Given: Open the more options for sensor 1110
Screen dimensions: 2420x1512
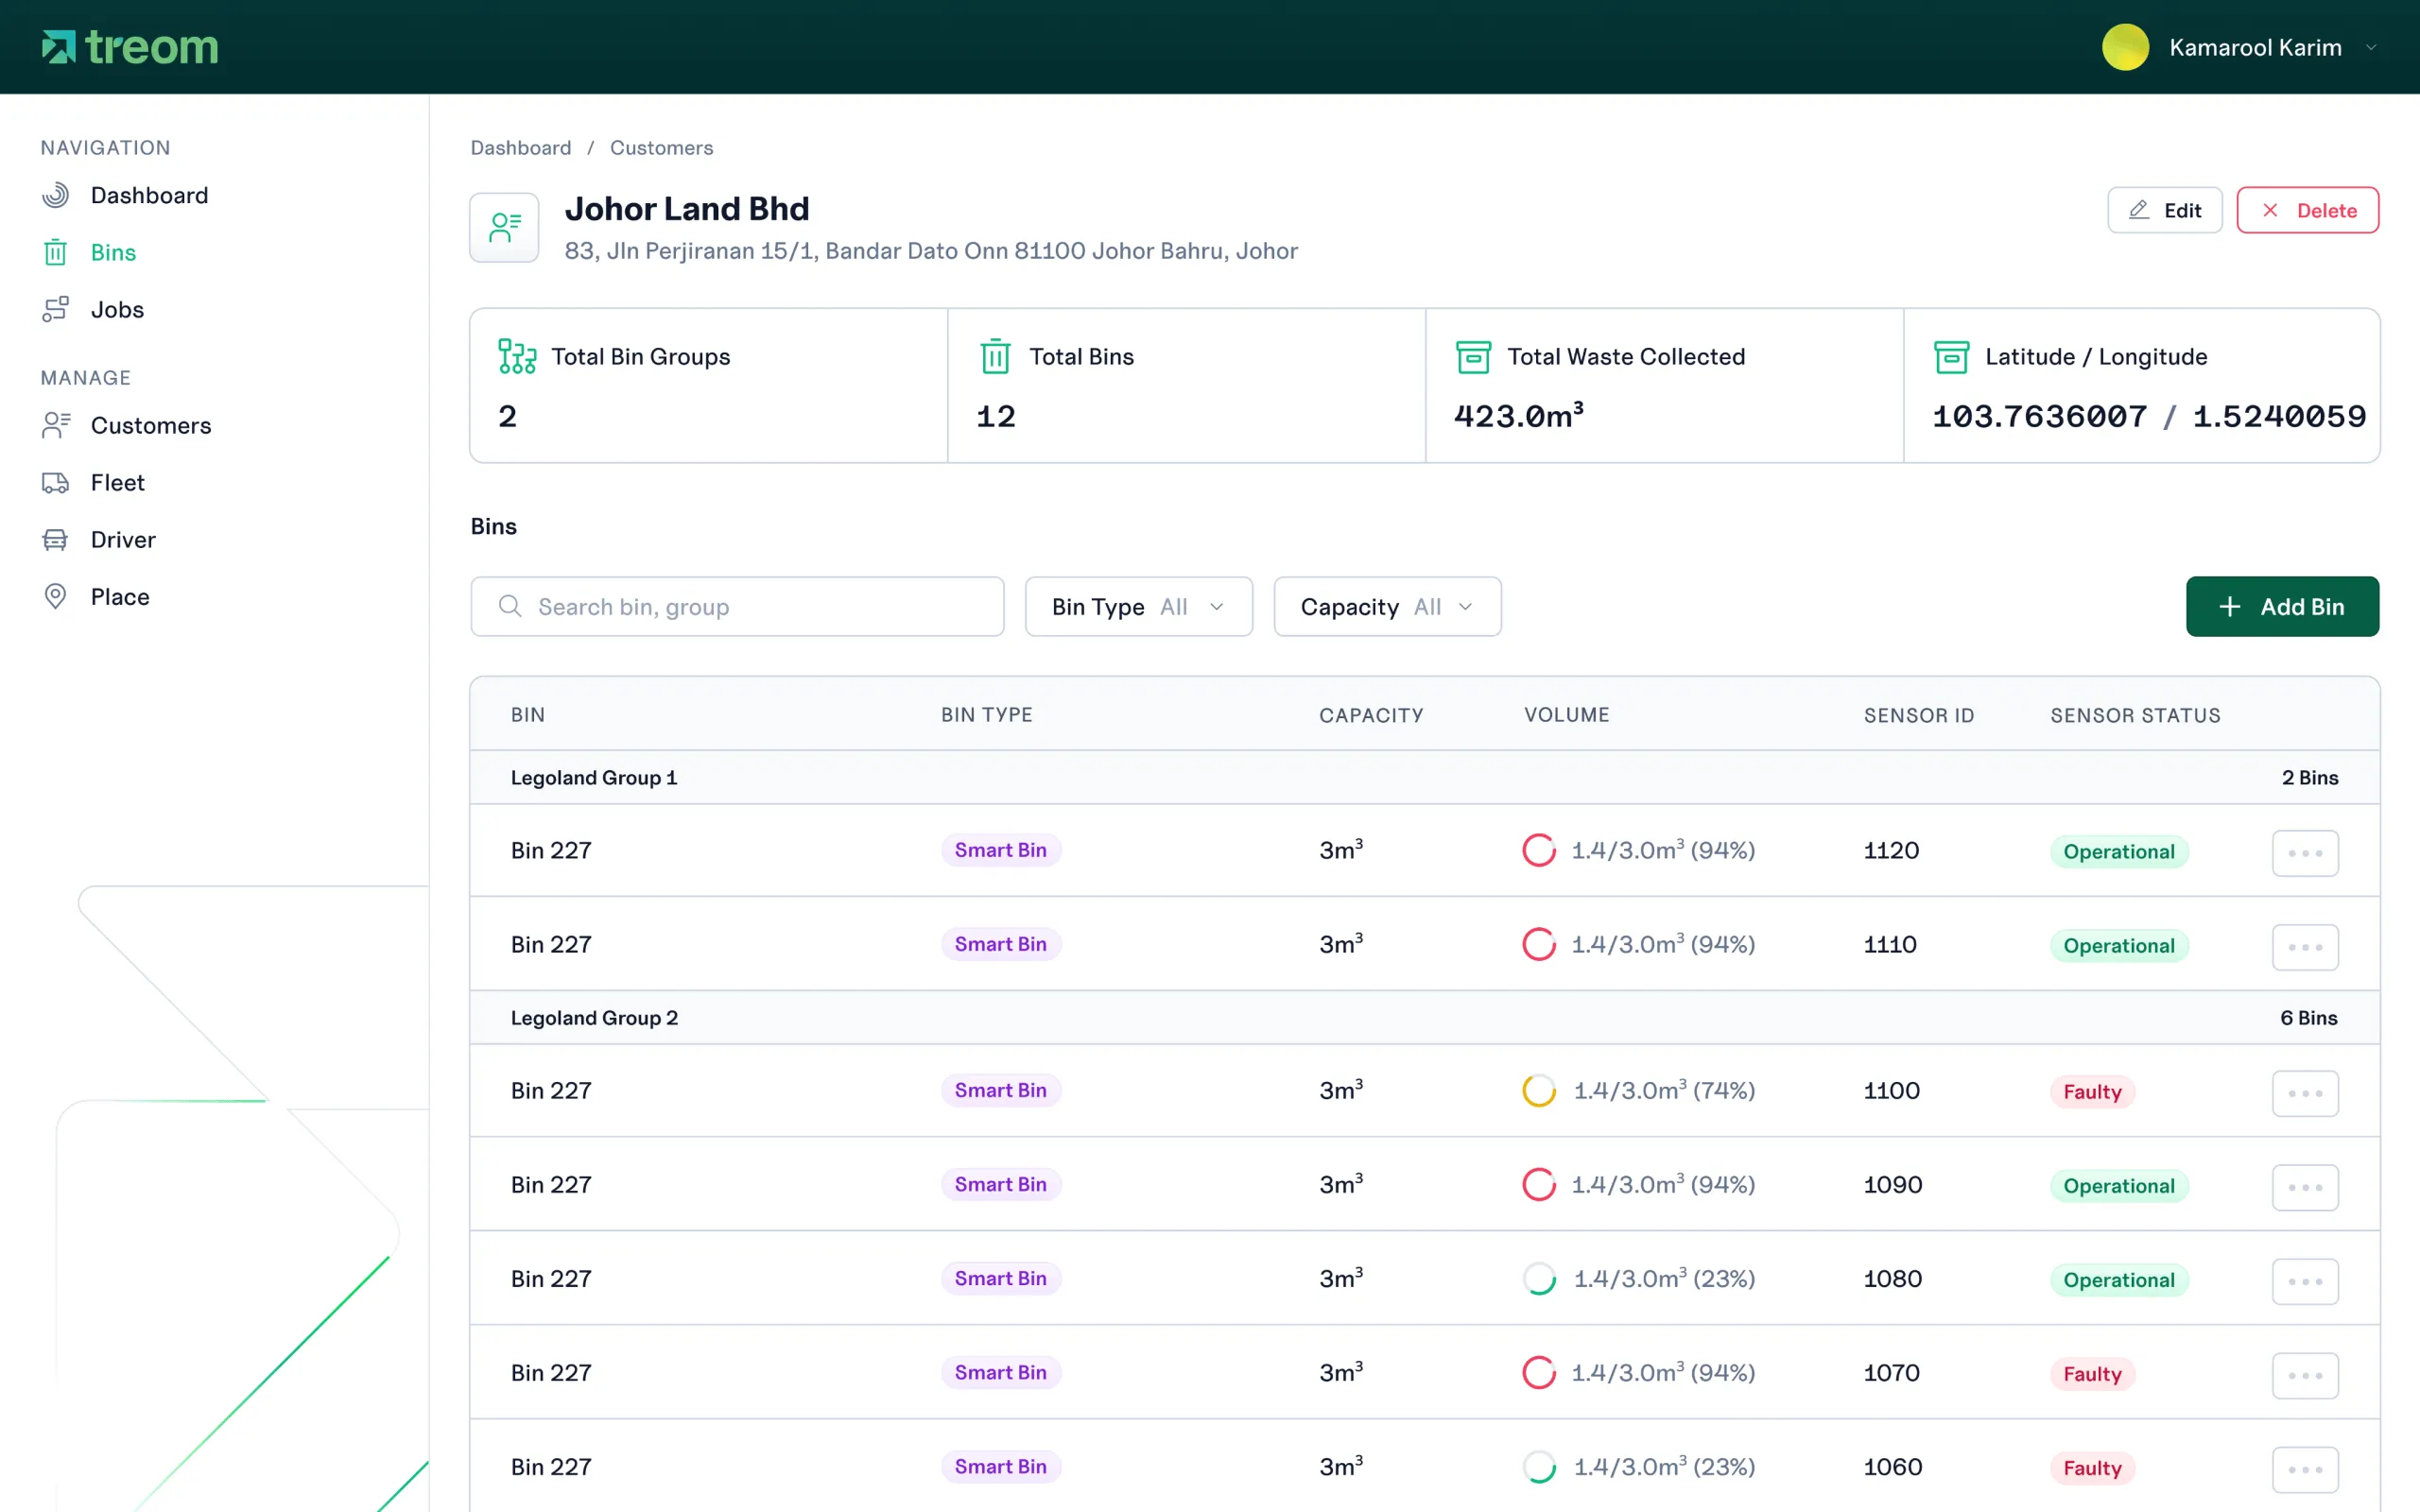Looking at the screenshot, I should [x=2305, y=947].
